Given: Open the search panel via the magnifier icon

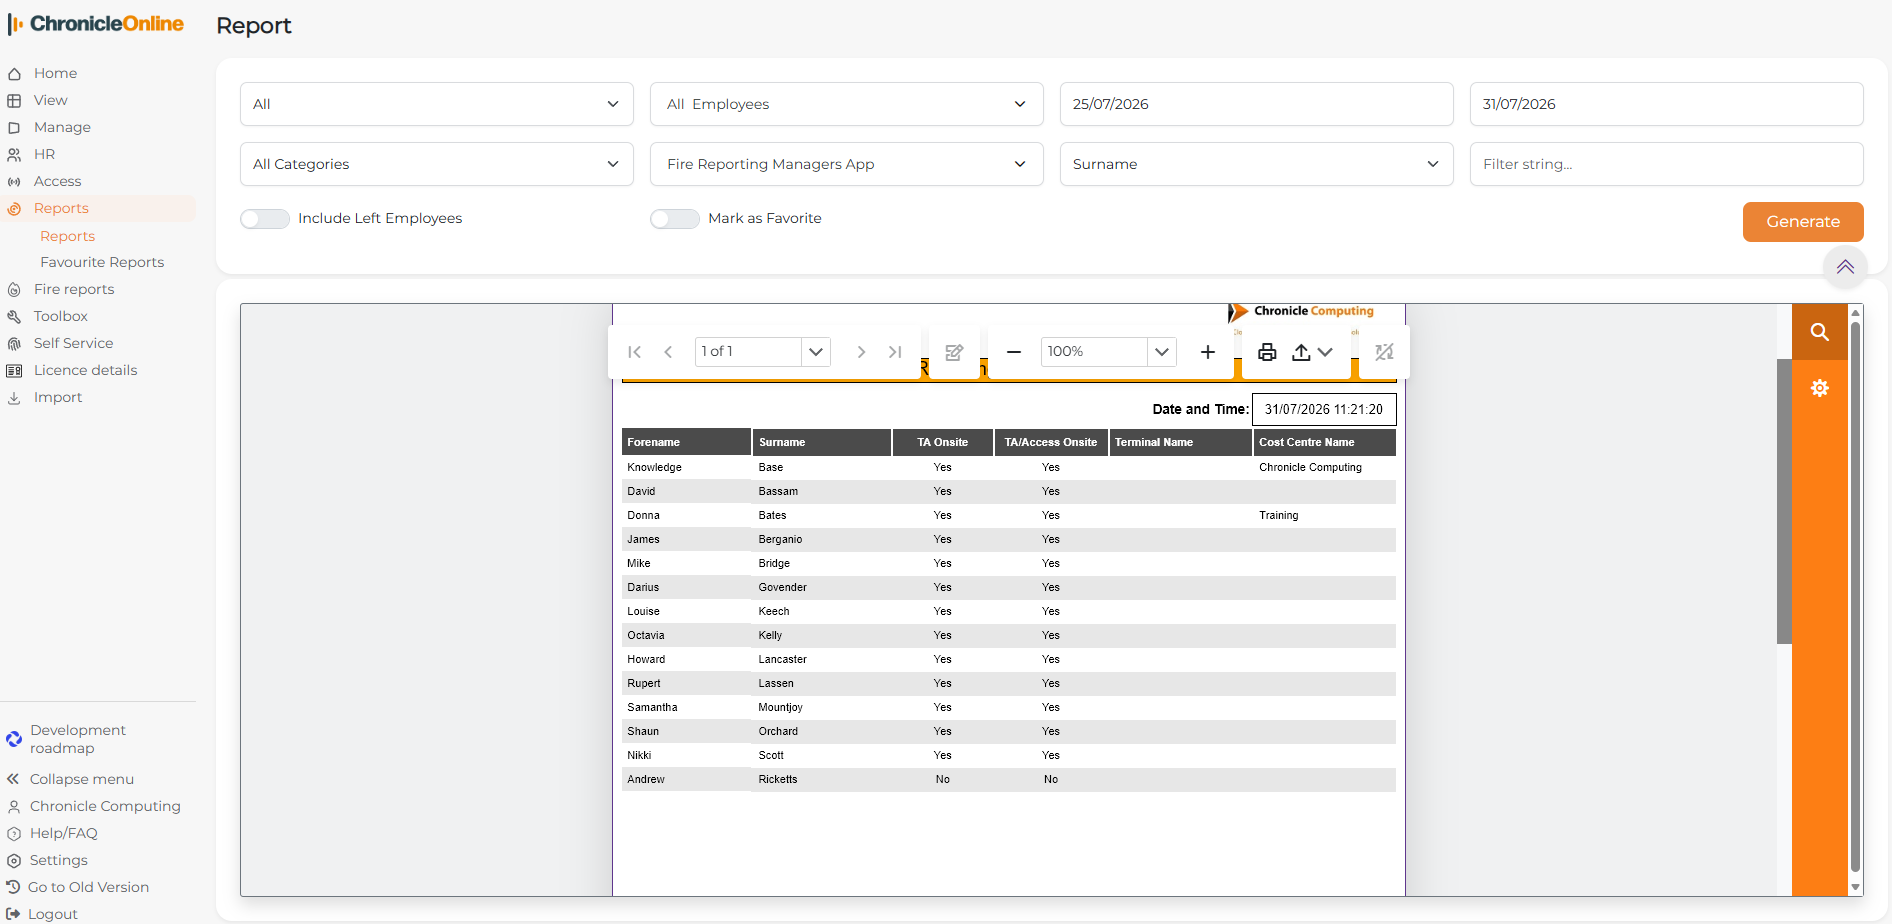Looking at the screenshot, I should point(1819,332).
